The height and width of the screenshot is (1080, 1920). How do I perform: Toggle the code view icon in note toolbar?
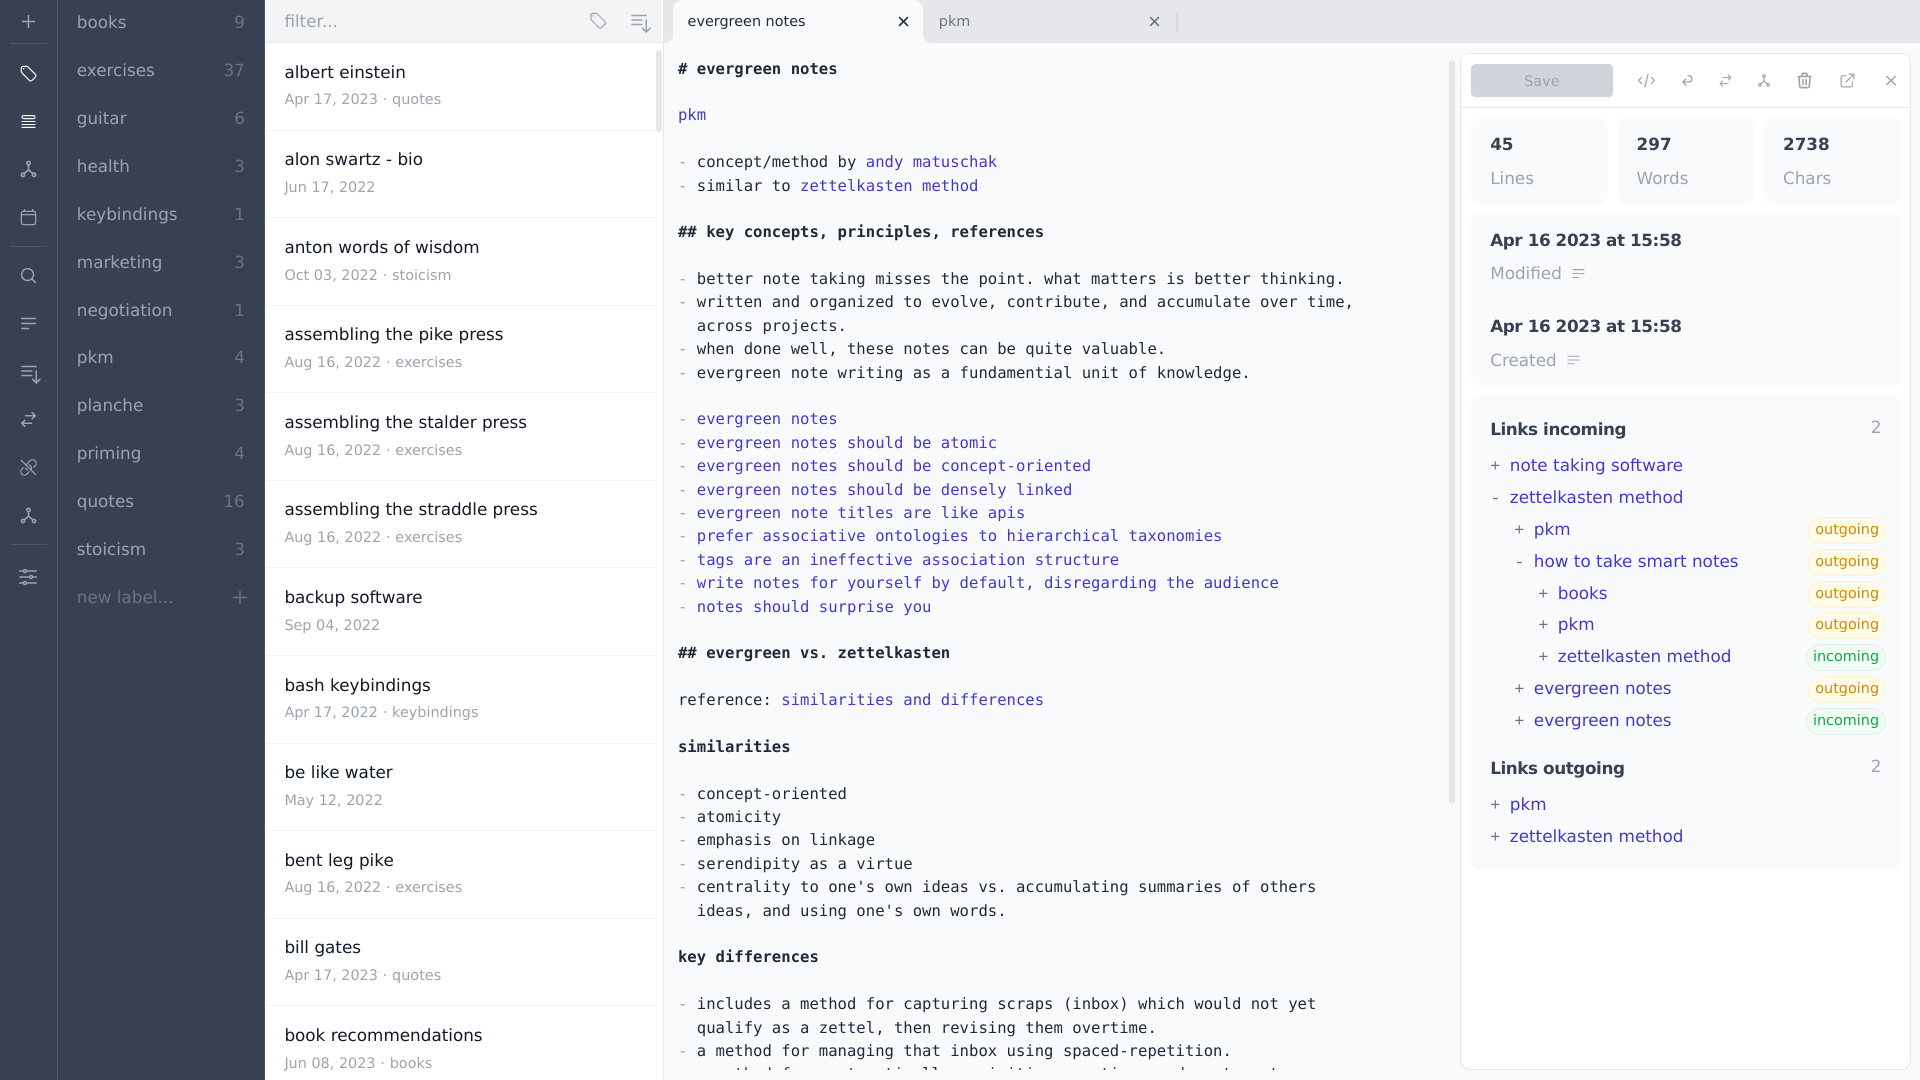pos(1646,81)
